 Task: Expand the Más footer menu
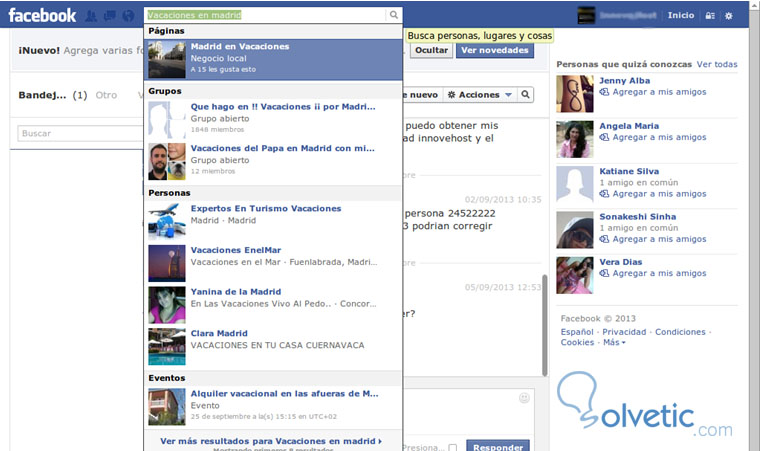click(614, 342)
